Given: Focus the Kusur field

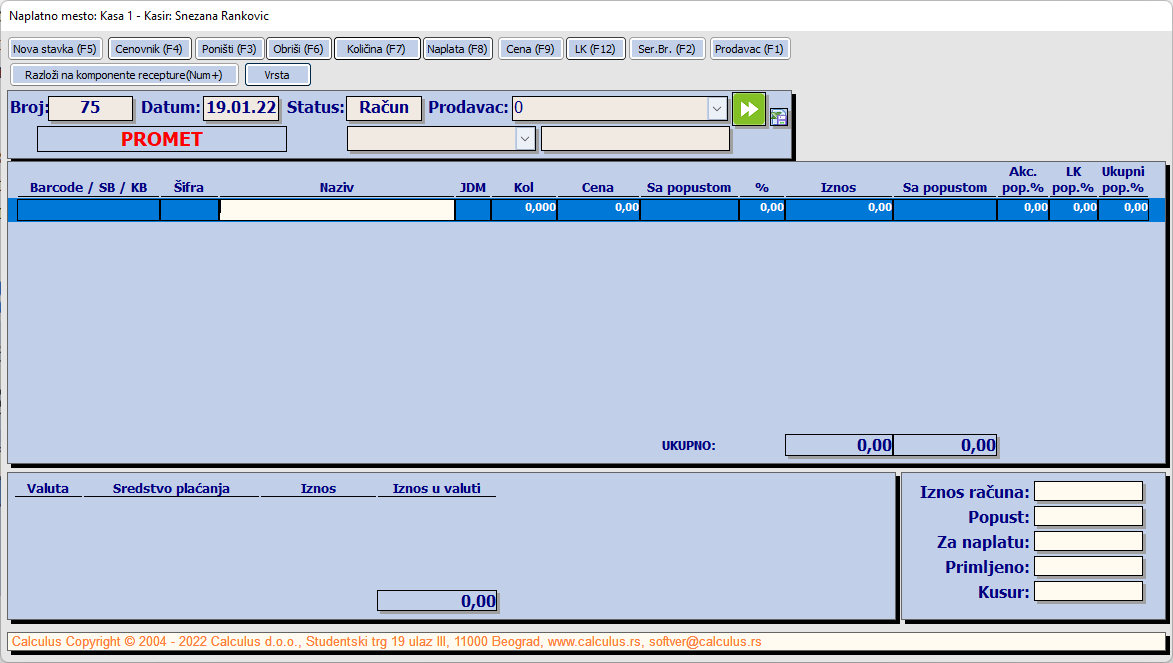Looking at the screenshot, I should (x=1088, y=591).
